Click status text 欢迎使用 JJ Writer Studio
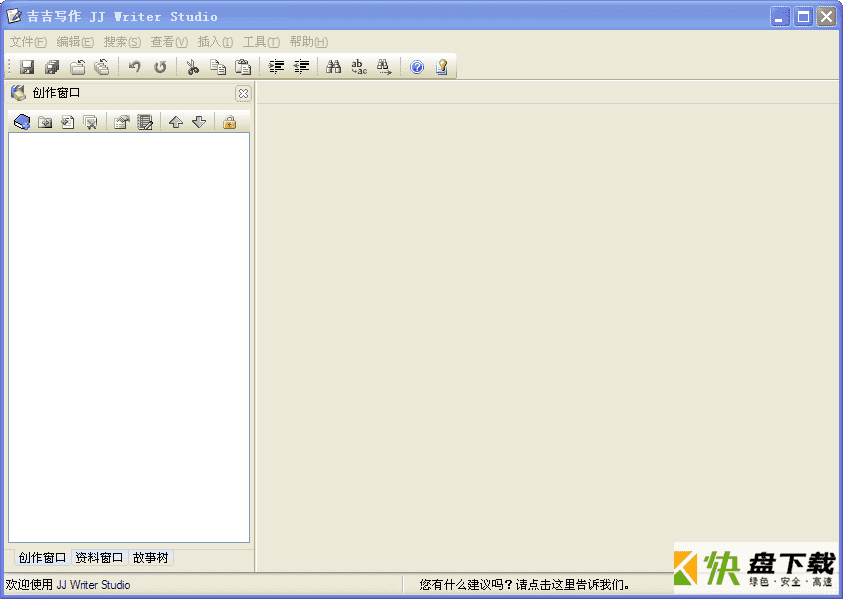Viewport: 843px width, 599px height. click(x=68, y=584)
